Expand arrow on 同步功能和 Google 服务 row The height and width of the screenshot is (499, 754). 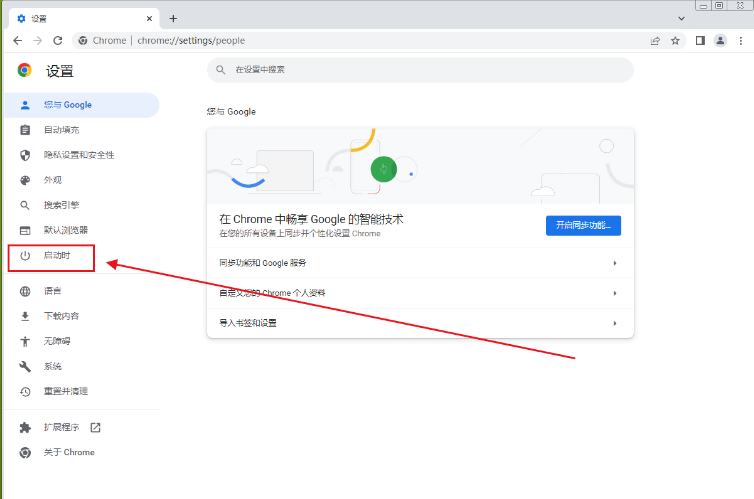coord(615,263)
